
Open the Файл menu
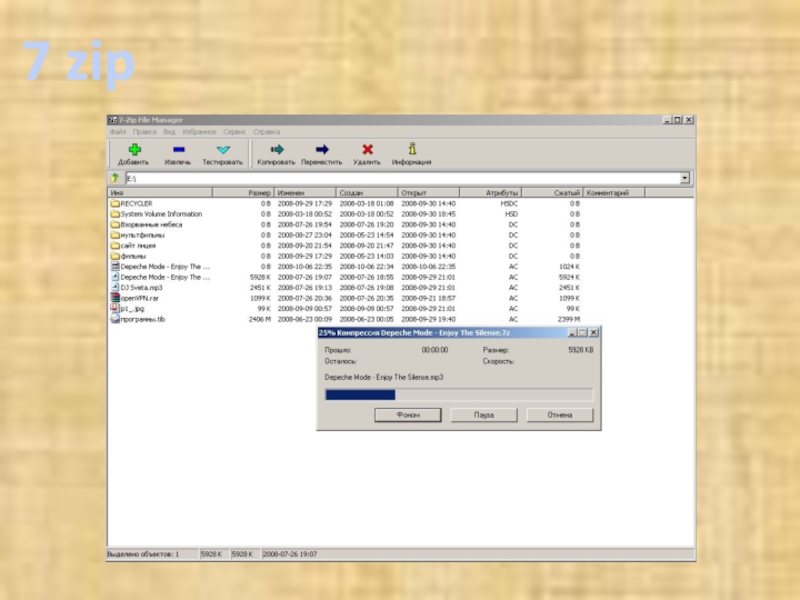pos(118,132)
